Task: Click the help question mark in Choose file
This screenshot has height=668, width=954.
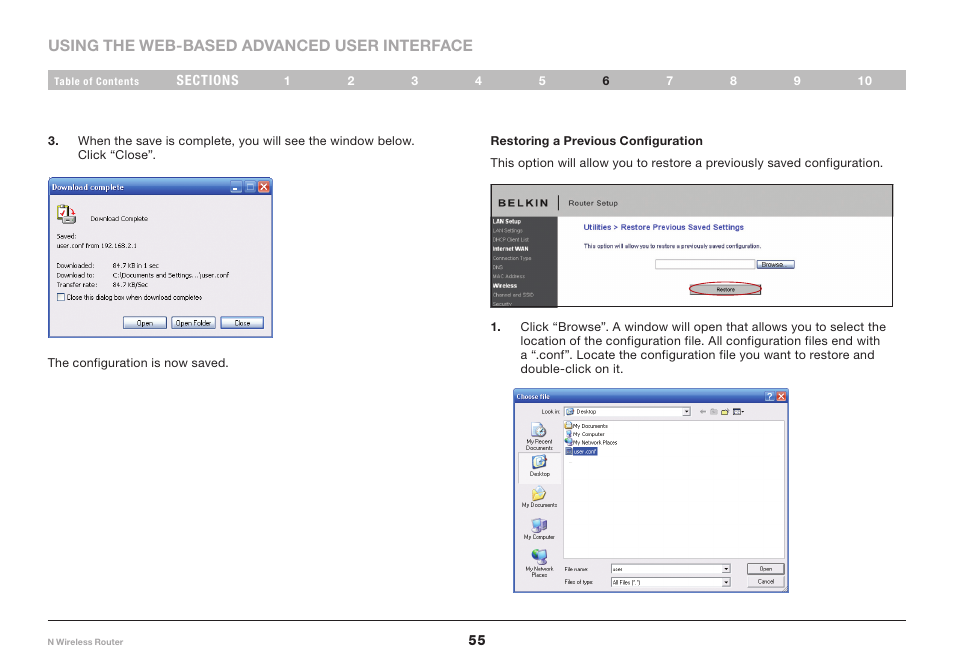Action: coord(770,396)
